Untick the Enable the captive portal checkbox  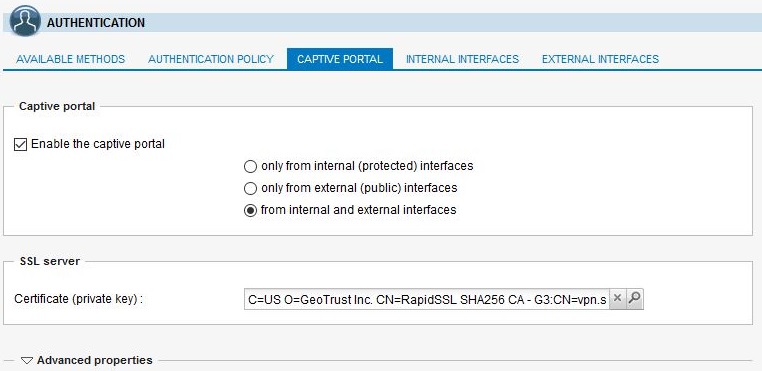(20, 144)
